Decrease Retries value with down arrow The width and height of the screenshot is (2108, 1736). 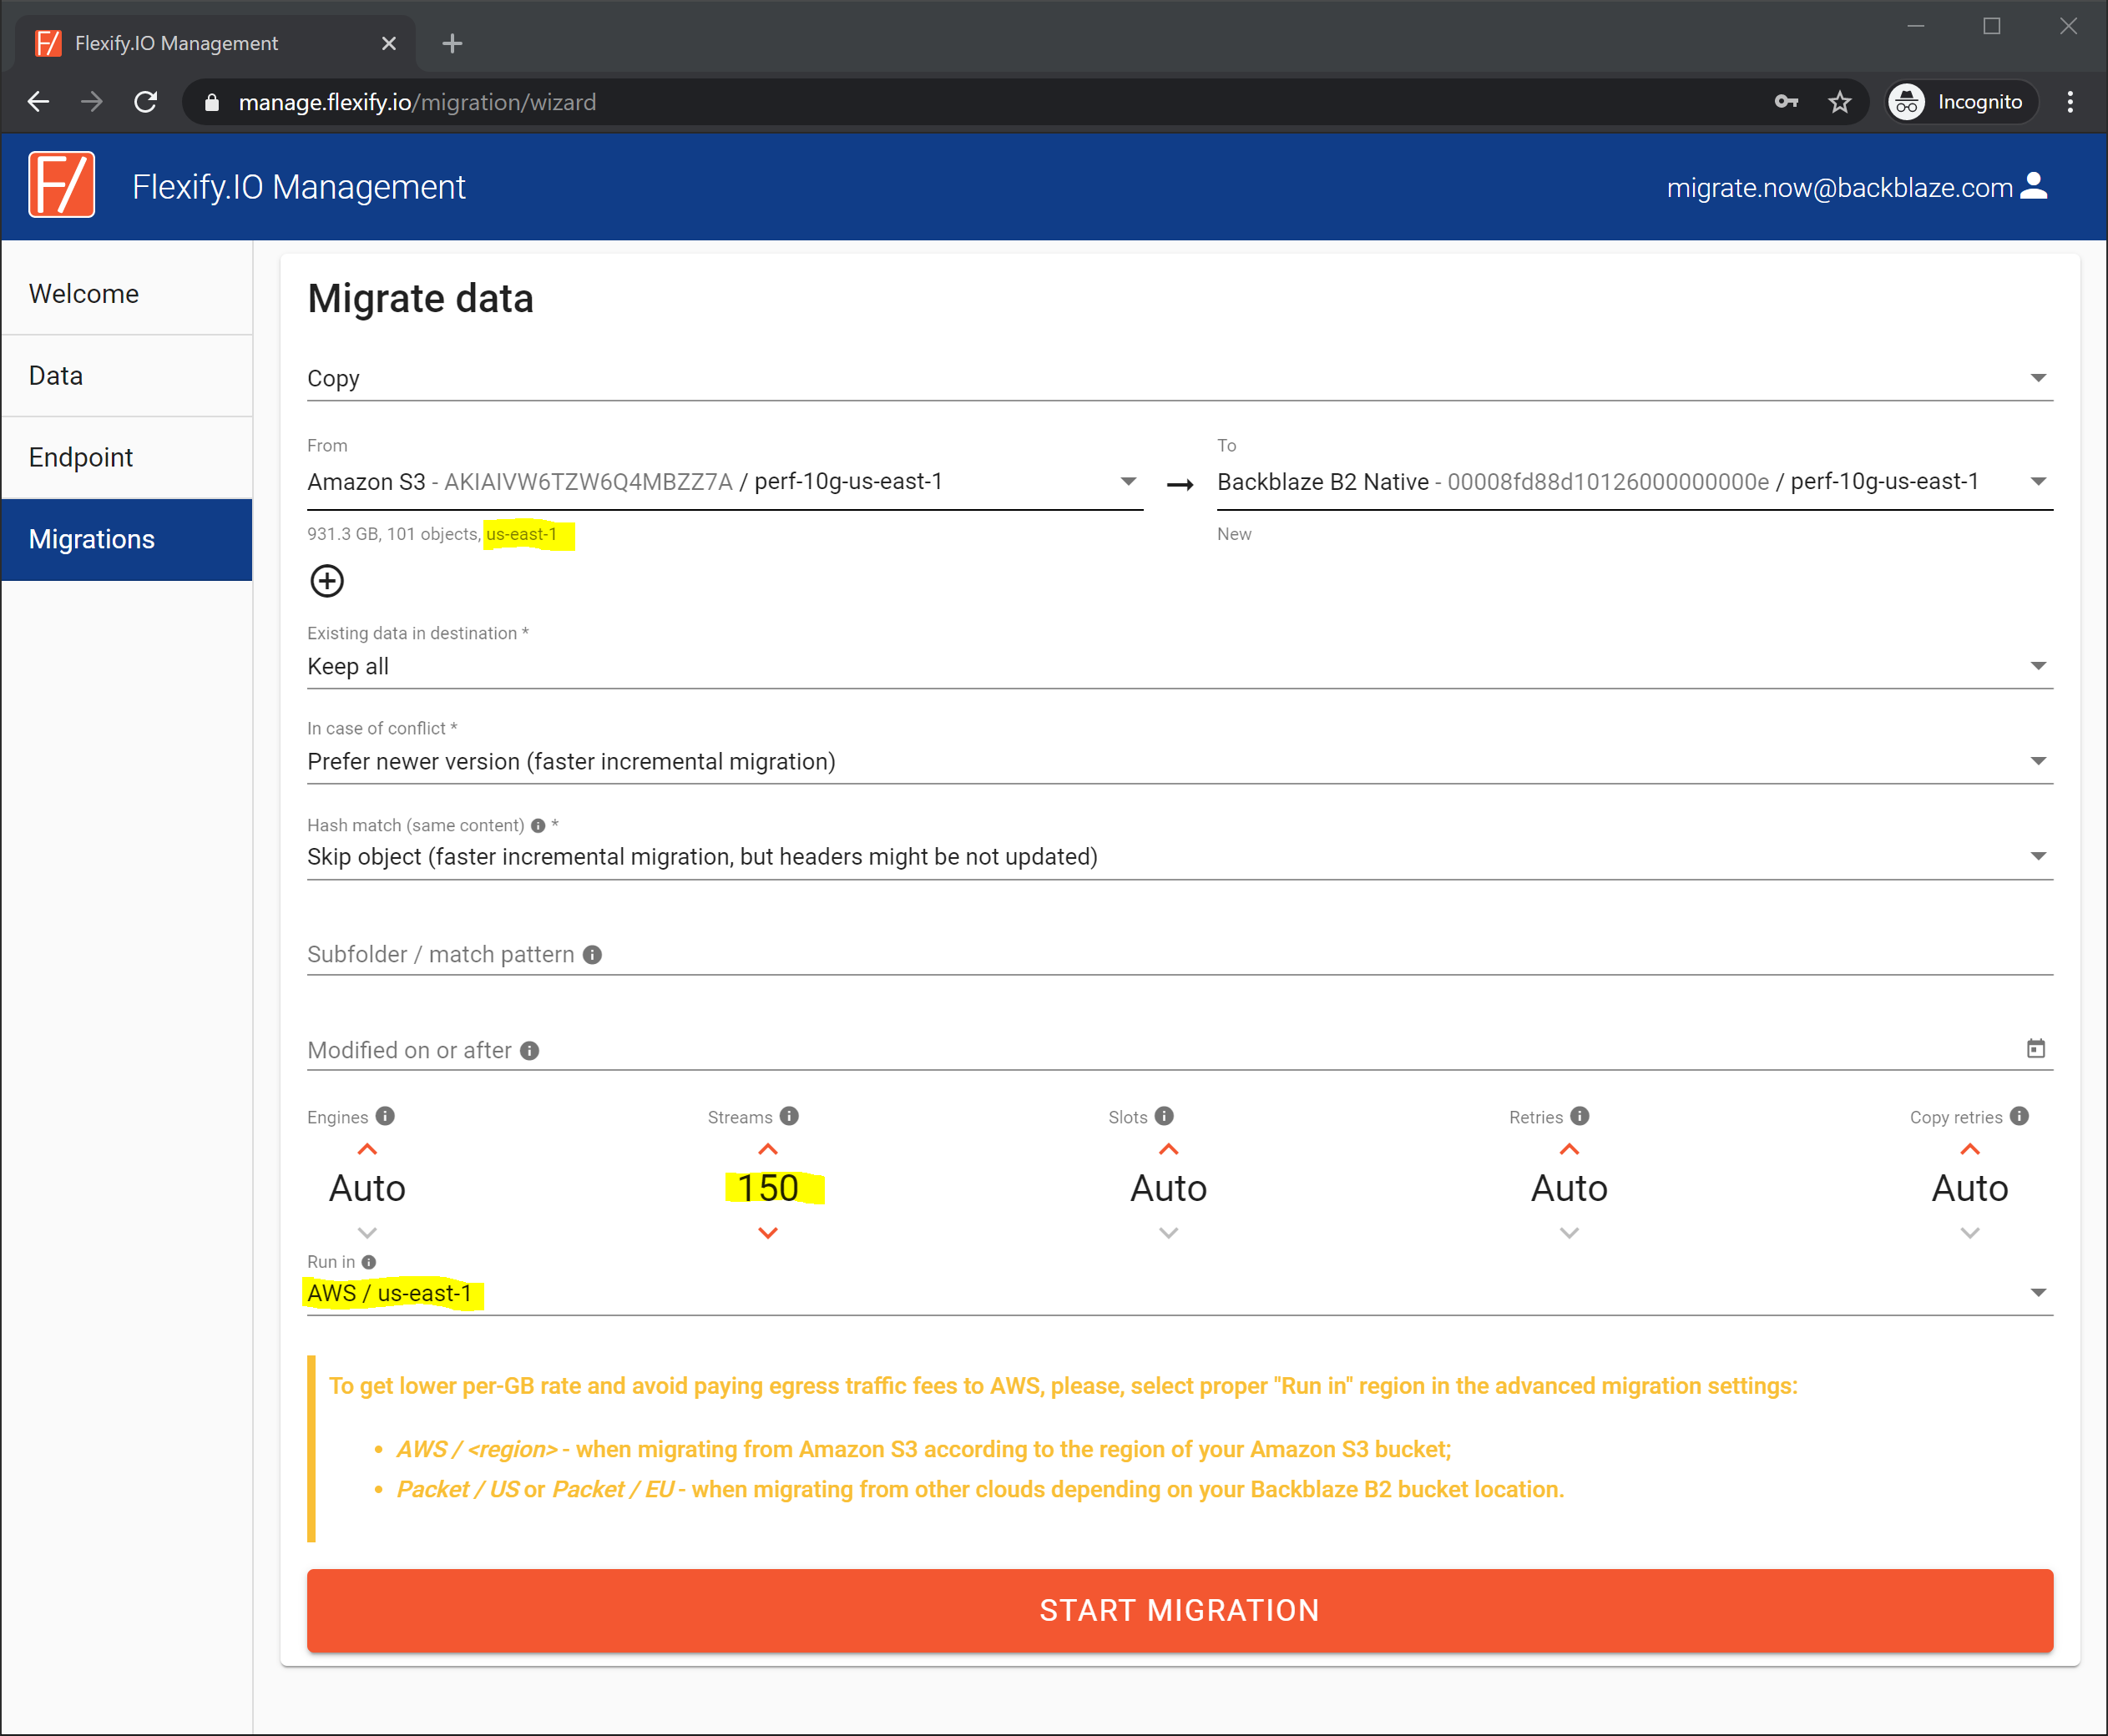pos(1570,1234)
